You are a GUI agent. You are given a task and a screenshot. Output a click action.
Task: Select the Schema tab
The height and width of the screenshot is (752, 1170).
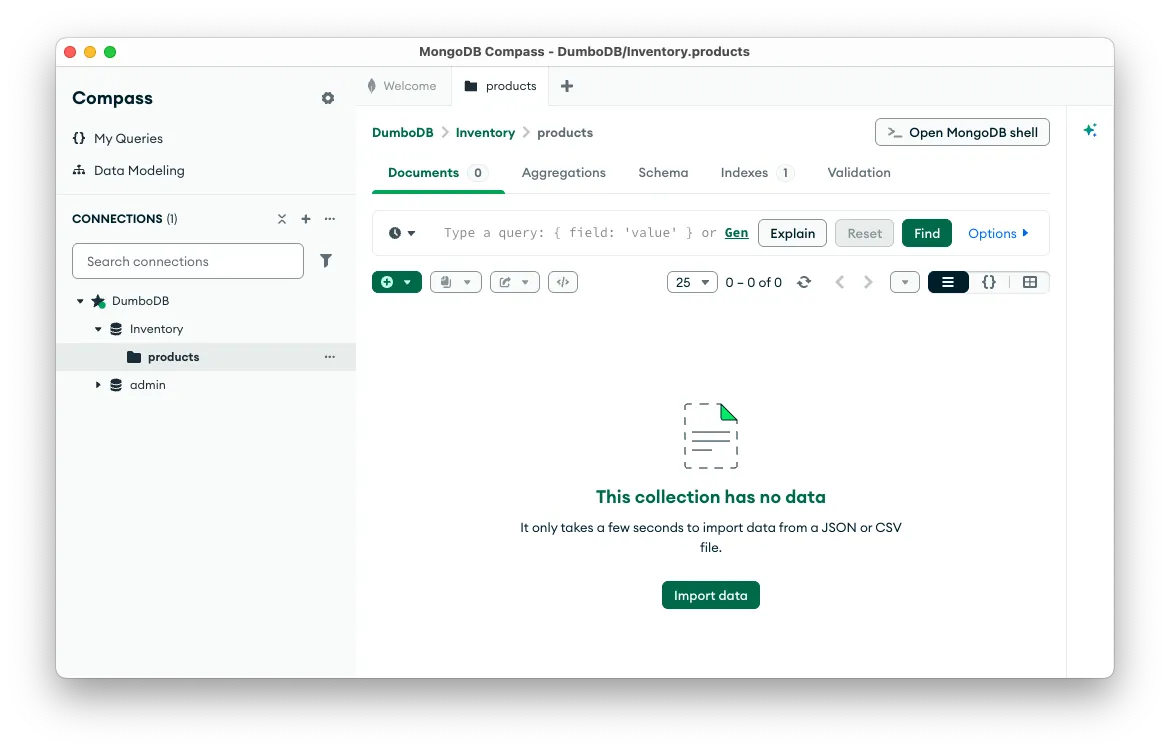(663, 172)
